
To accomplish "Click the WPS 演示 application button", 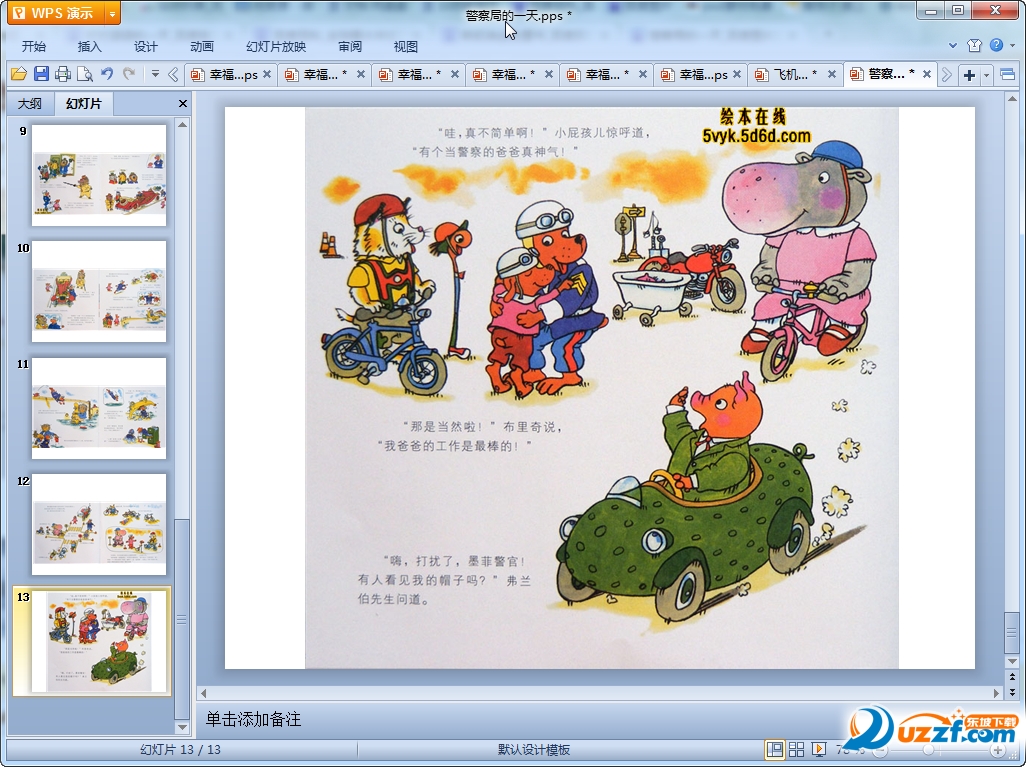I will click(x=56, y=13).
